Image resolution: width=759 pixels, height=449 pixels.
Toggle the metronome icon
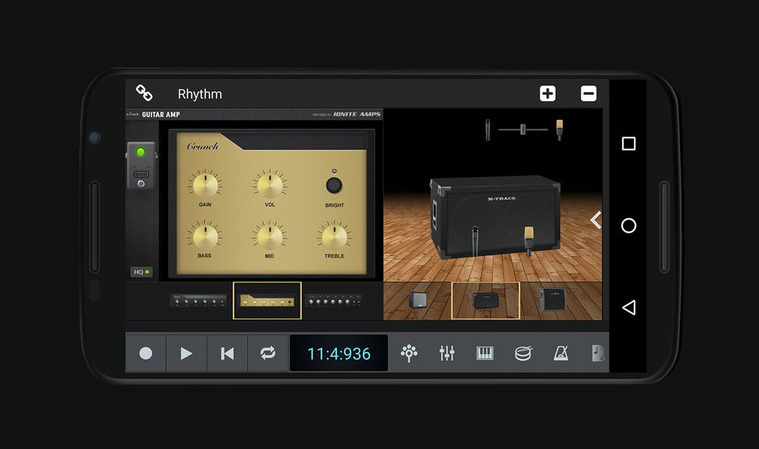pos(561,353)
